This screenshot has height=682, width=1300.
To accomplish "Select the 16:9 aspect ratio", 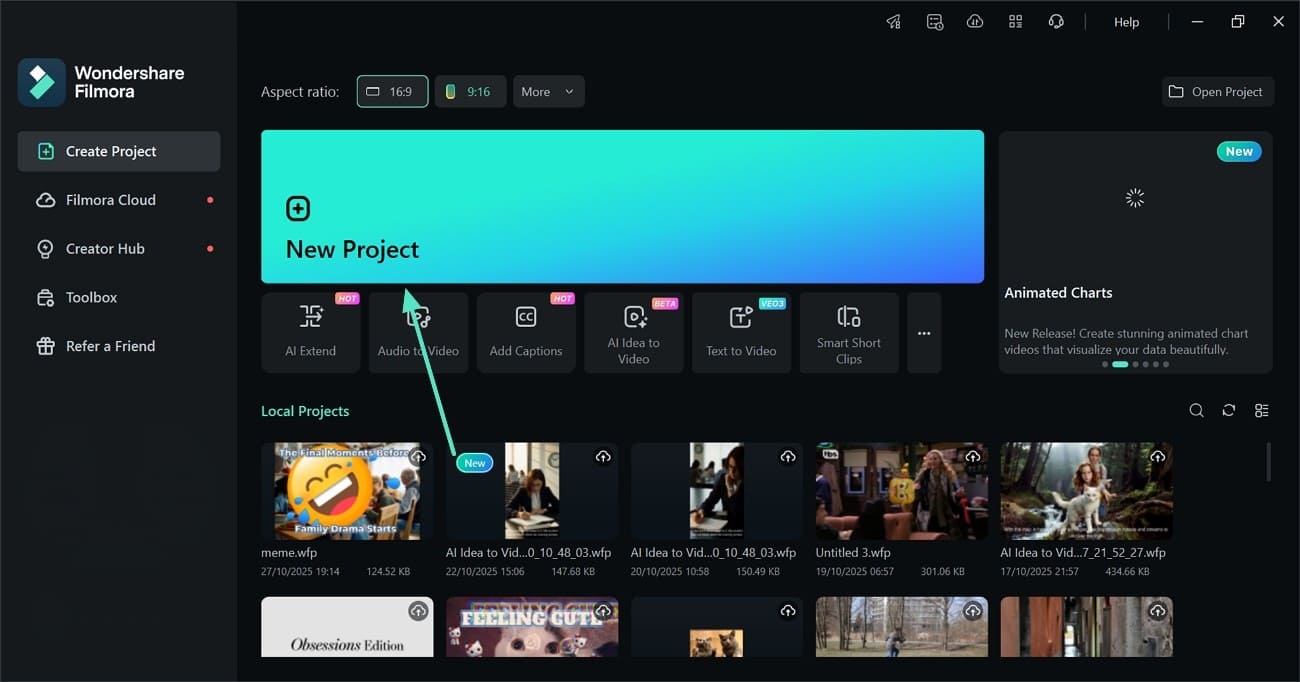I will point(392,91).
